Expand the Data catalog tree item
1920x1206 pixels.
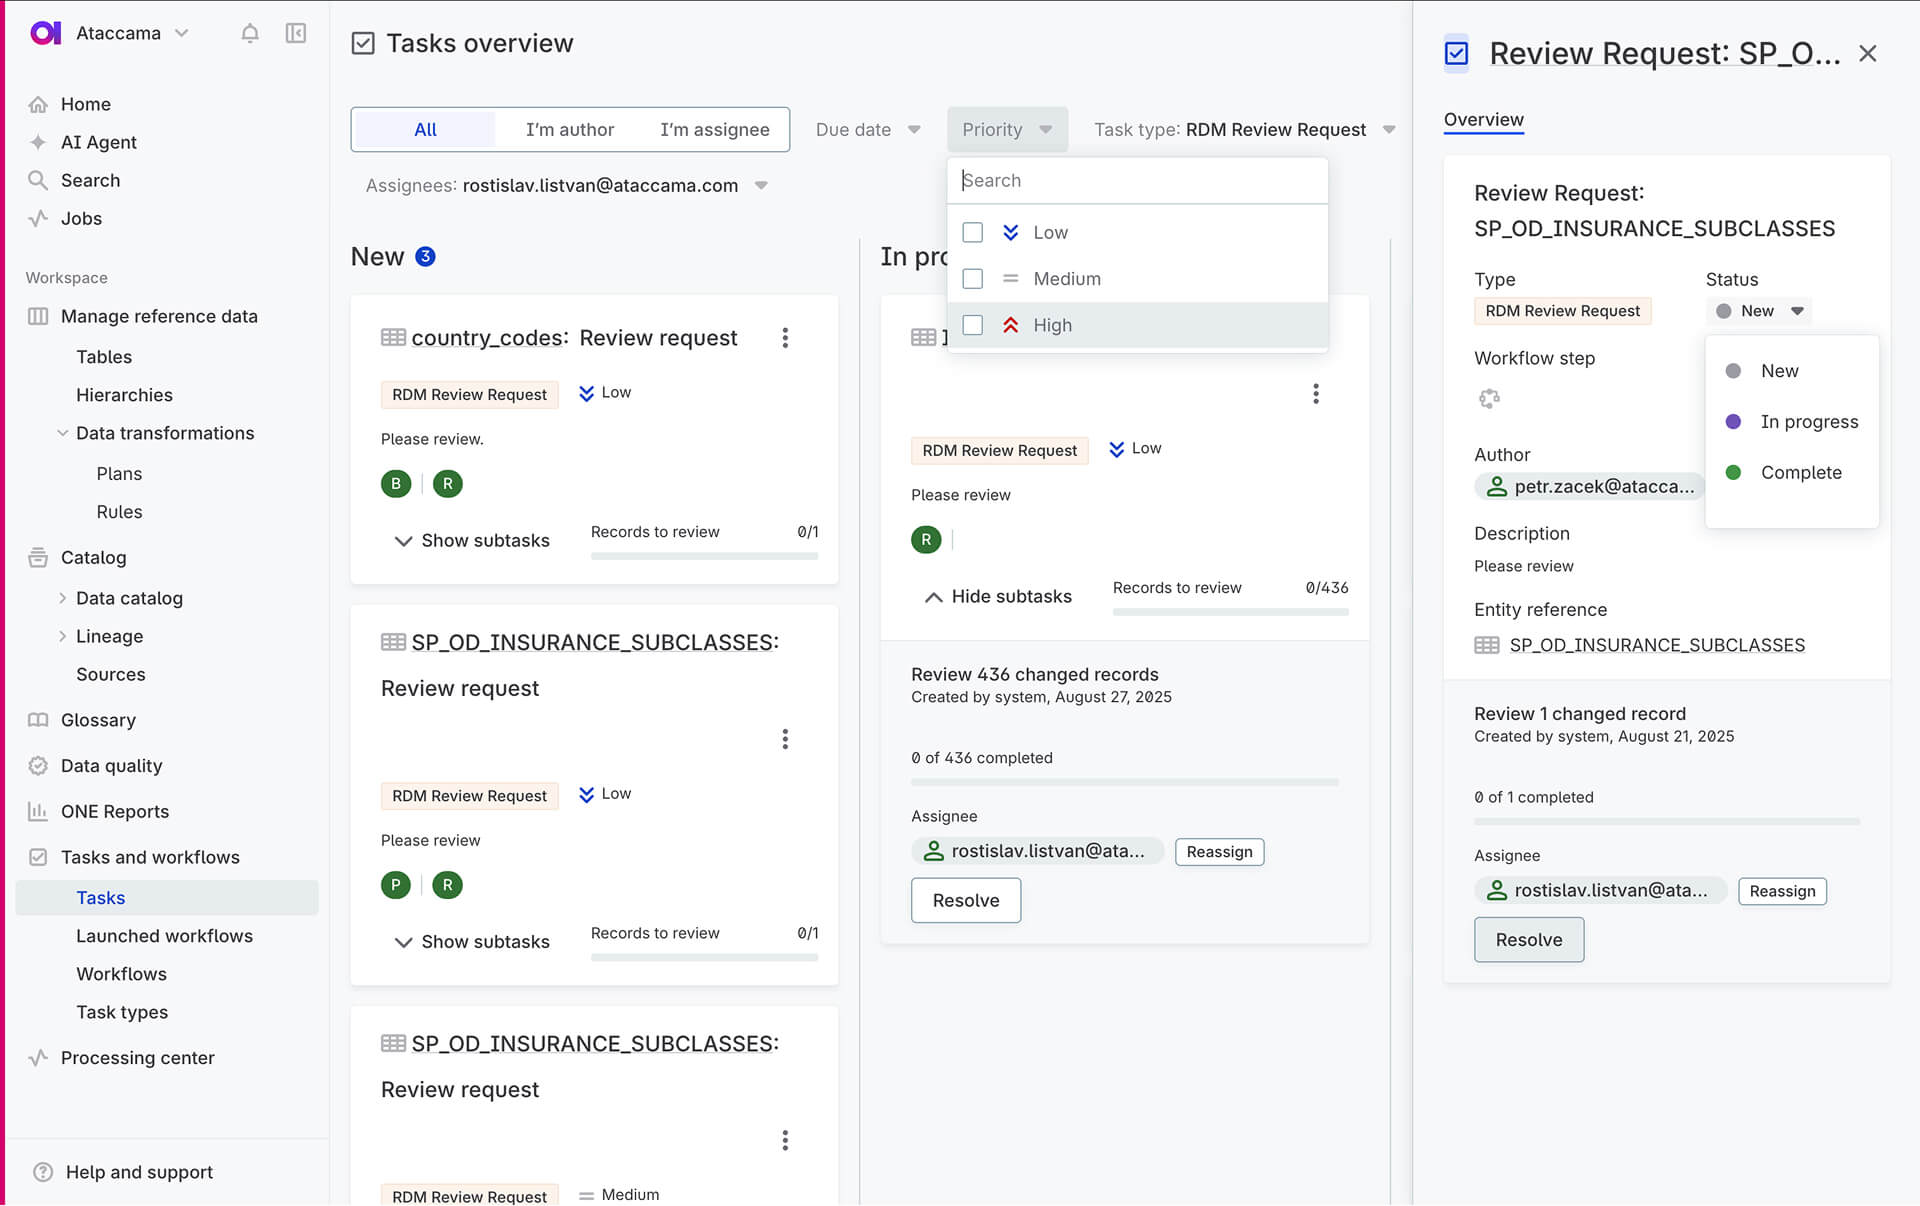pyautogui.click(x=62, y=598)
